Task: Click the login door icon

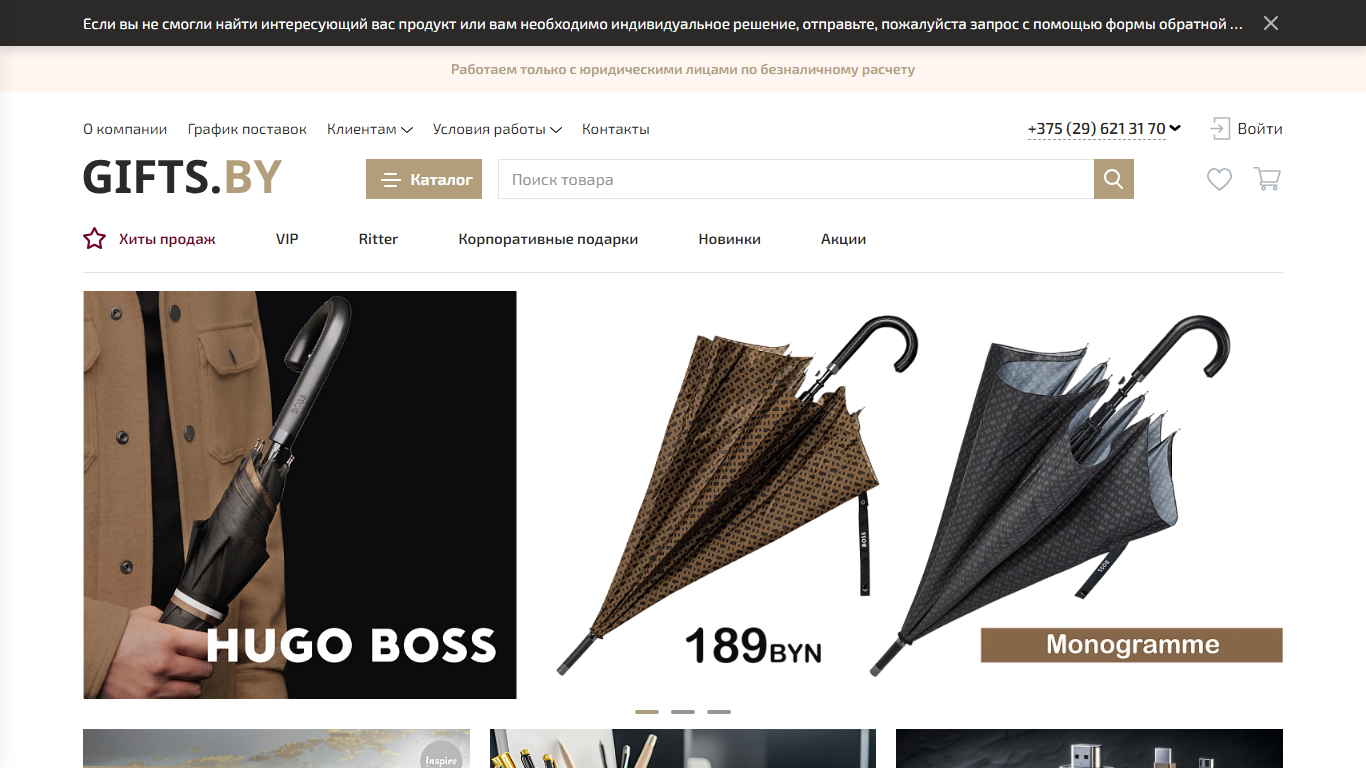Action: point(1220,128)
